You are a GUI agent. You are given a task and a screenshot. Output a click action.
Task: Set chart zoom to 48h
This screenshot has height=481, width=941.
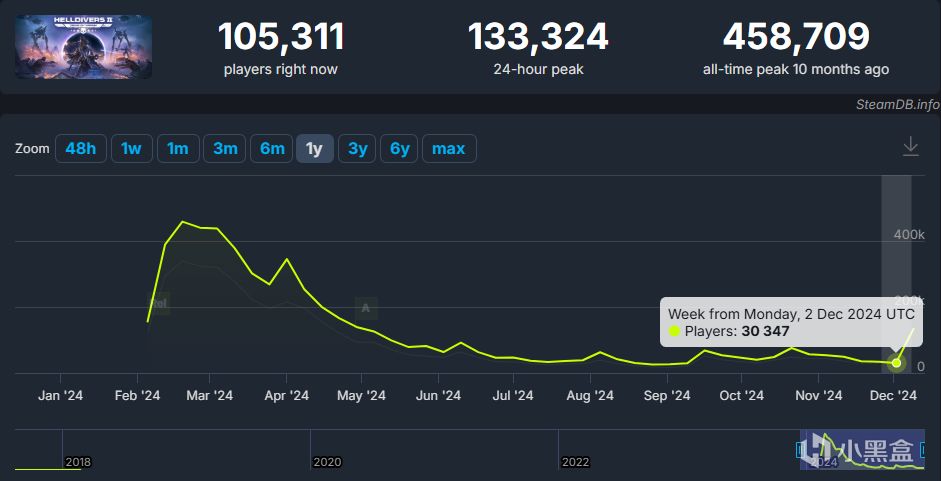click(81, 148)
